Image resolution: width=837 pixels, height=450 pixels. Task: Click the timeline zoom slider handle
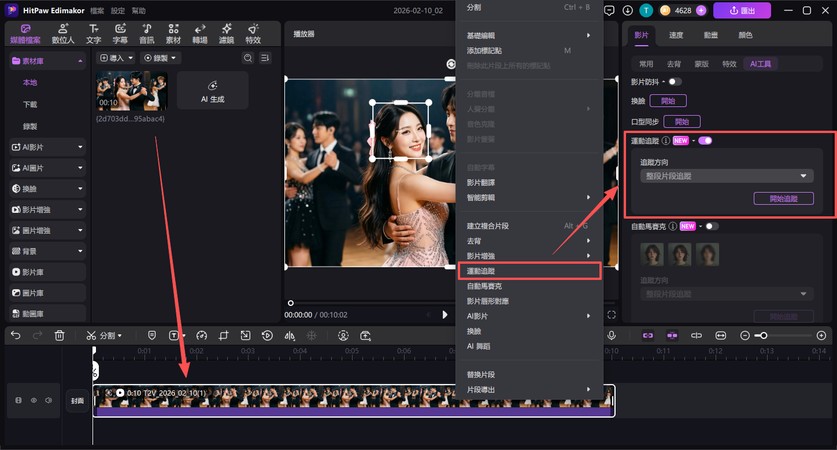point(764,335)
